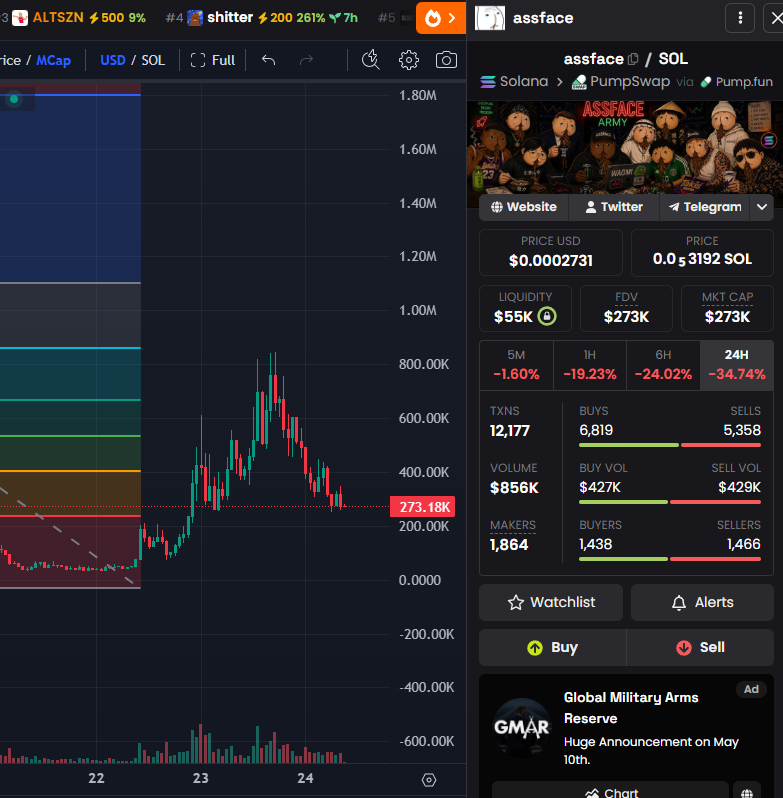Open the token Website link
This screenshot has height=798, width=783.
[x=524, y=207]
